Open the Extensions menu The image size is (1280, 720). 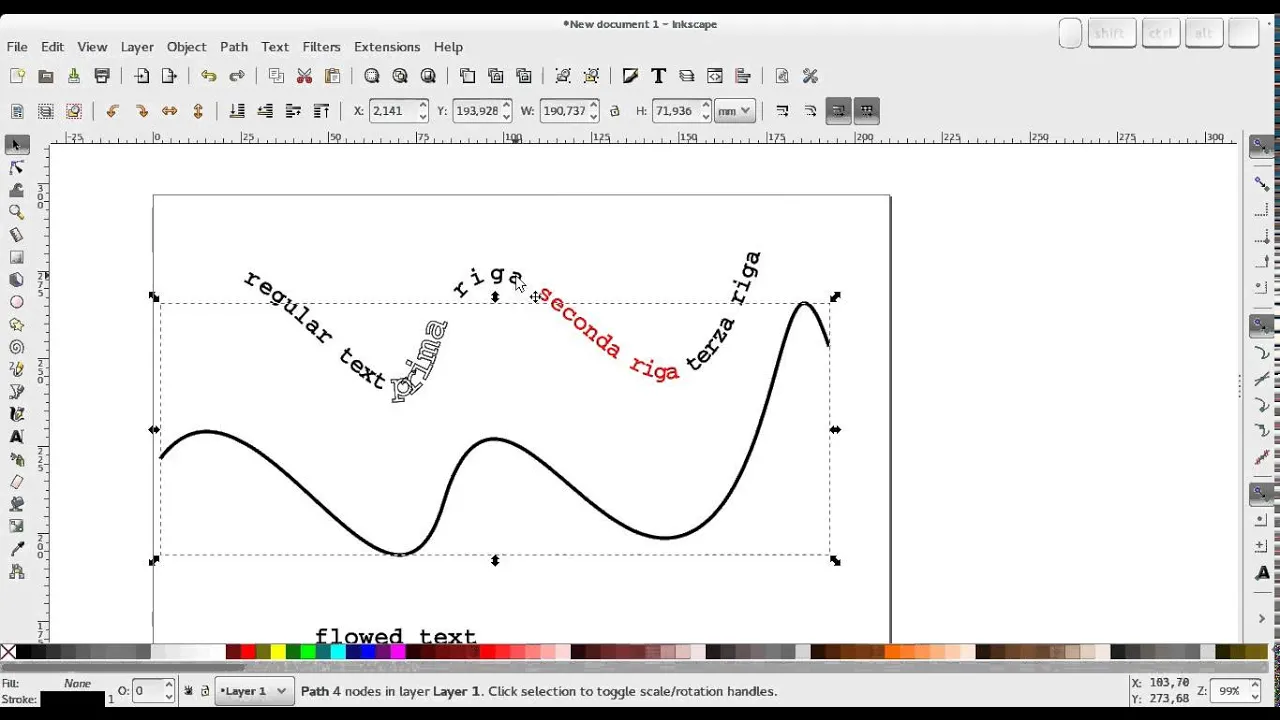coord(387,47)
